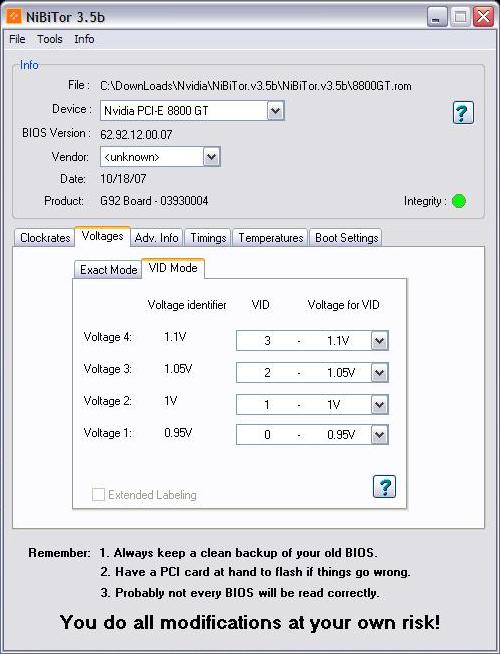The image size is (500, 654).
Task: Click the date value 10/18/07
Action: (123, 179)
